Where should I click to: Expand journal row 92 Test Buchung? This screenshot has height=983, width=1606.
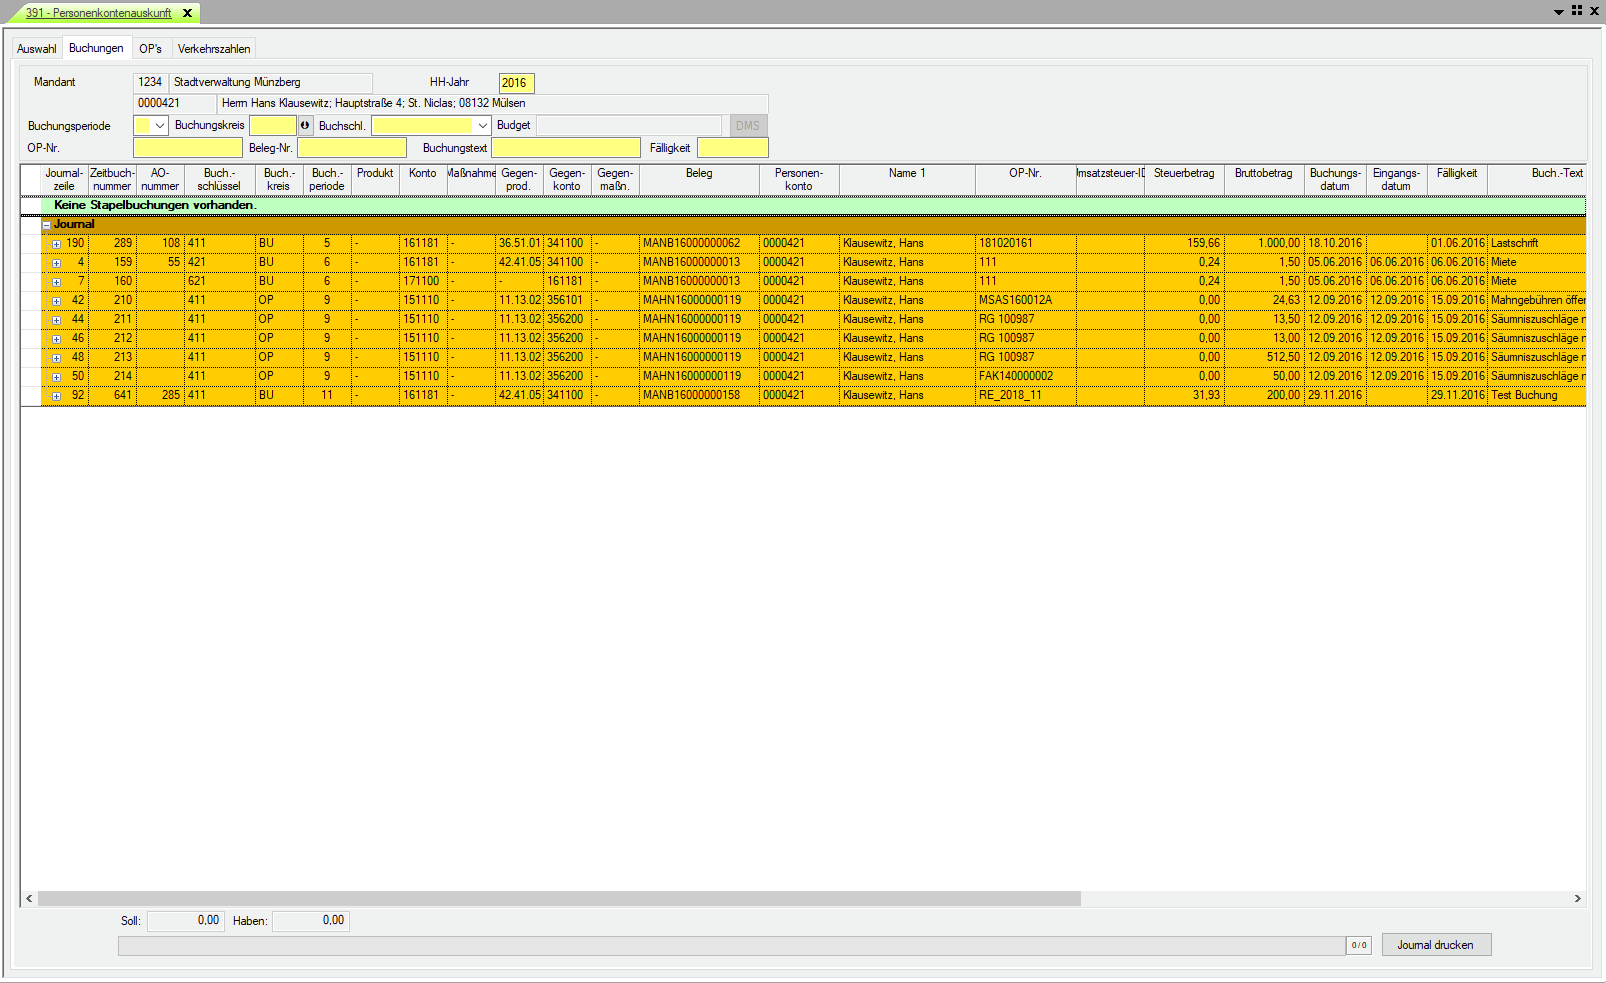[56, 396]
